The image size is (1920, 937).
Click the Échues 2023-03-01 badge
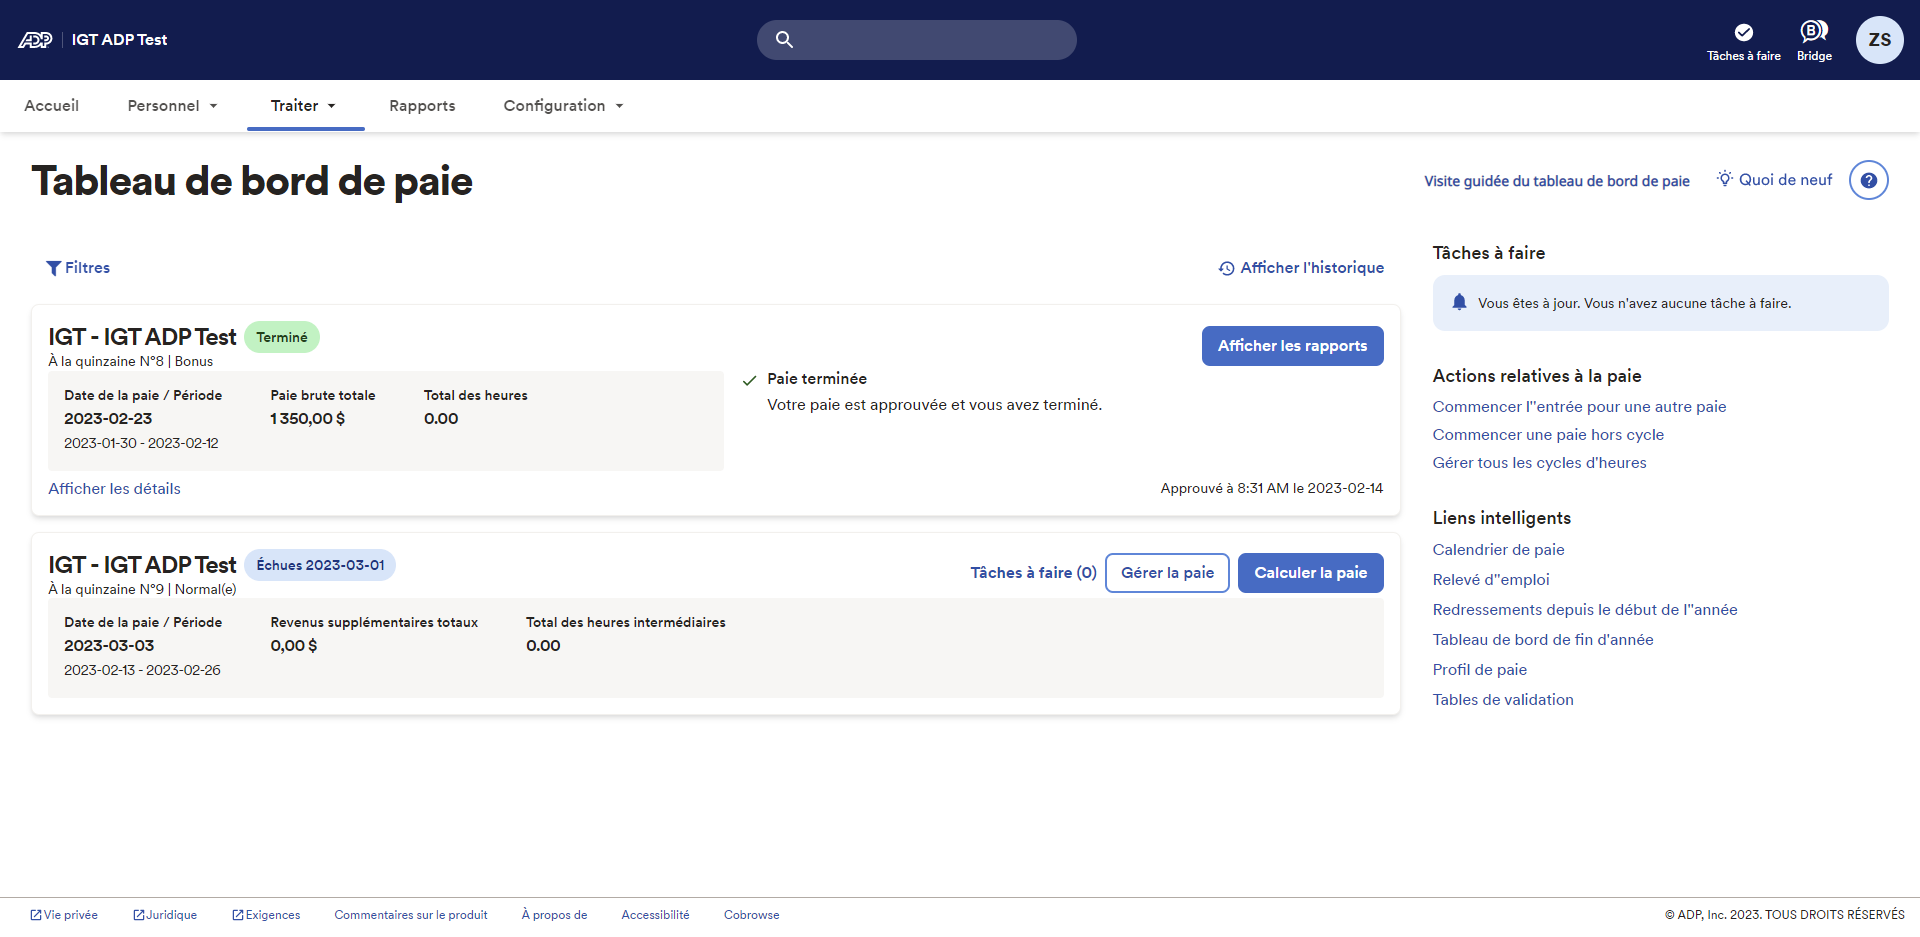(x=320, y=565)
